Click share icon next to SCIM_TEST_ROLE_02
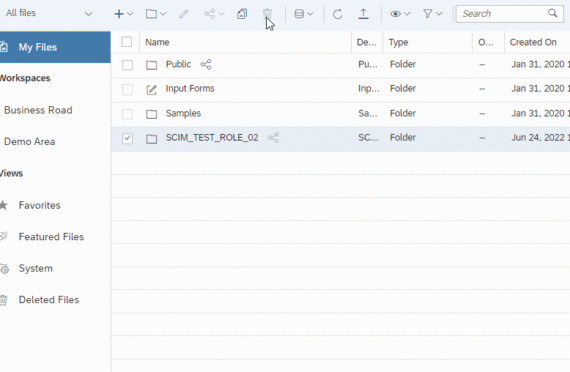The width and height of the screenshot is (570, 372). click(273, 137)
